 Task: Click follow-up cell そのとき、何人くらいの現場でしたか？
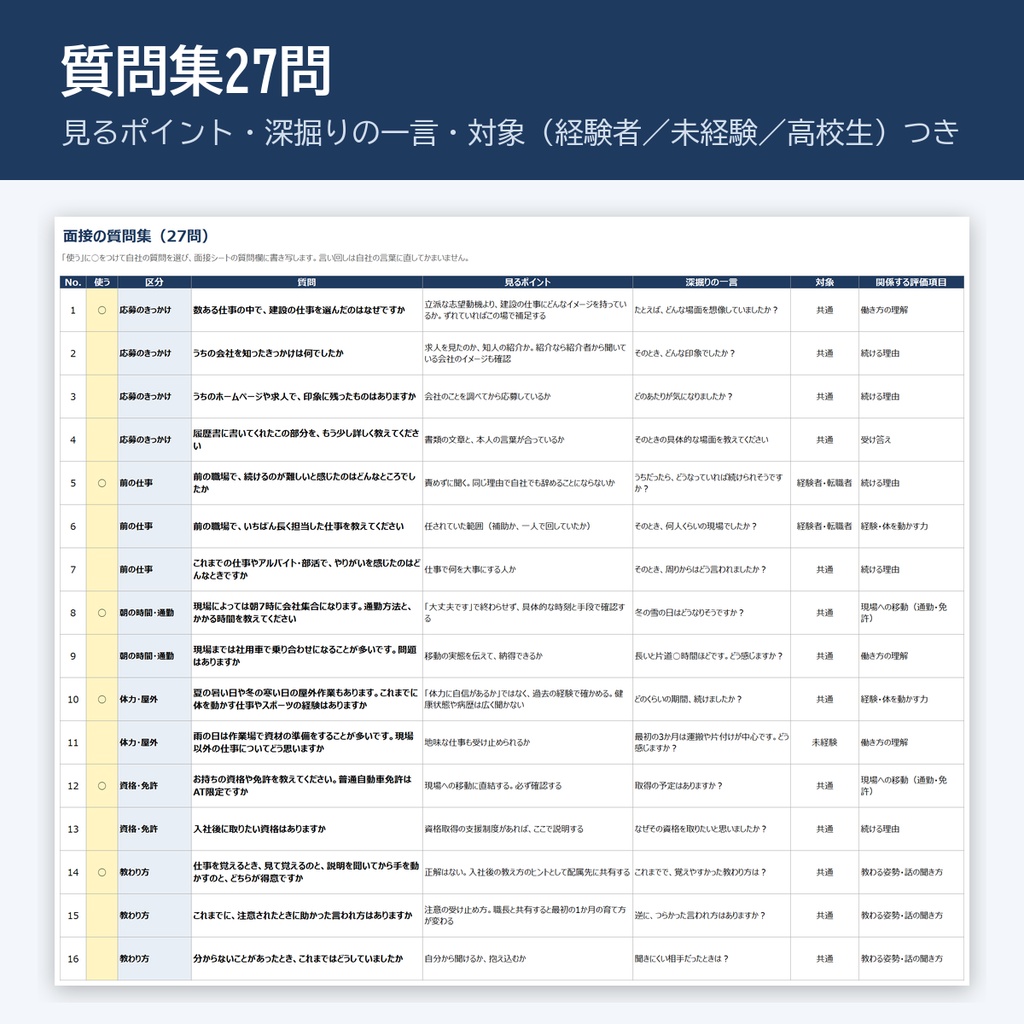tap(711, 526)
